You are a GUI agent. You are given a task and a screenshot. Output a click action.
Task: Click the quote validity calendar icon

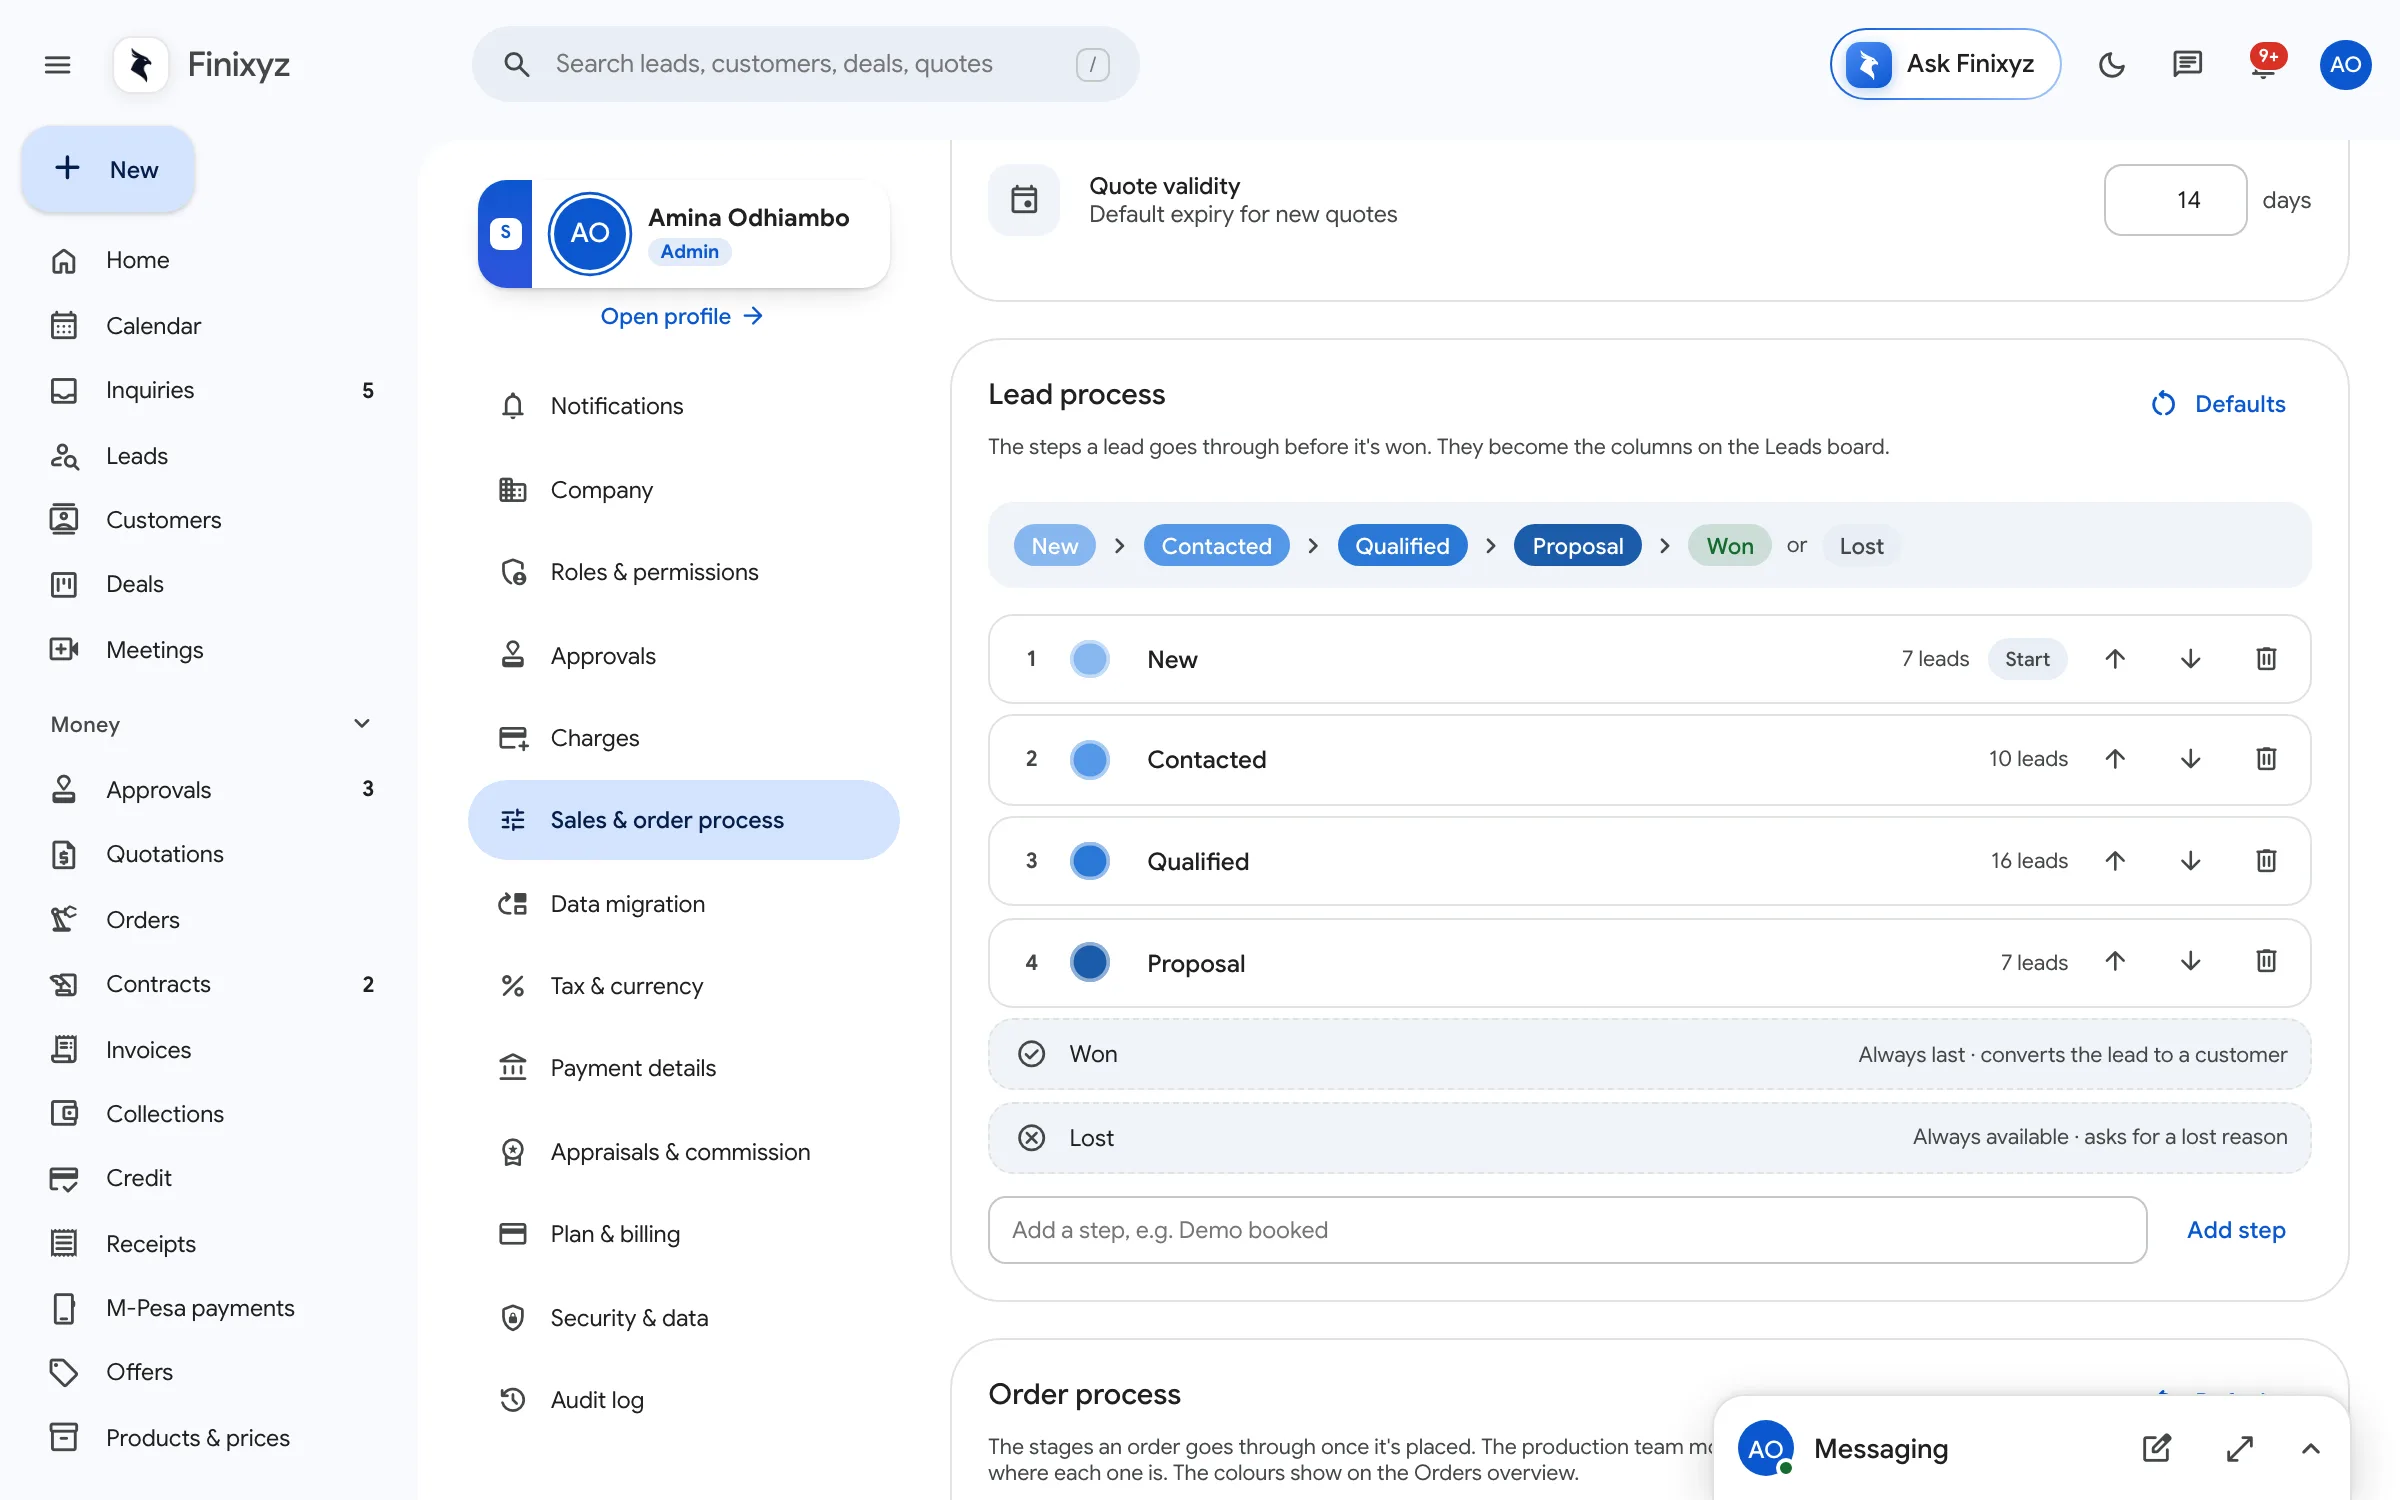pyautogui.click(x=1024, y=200)
